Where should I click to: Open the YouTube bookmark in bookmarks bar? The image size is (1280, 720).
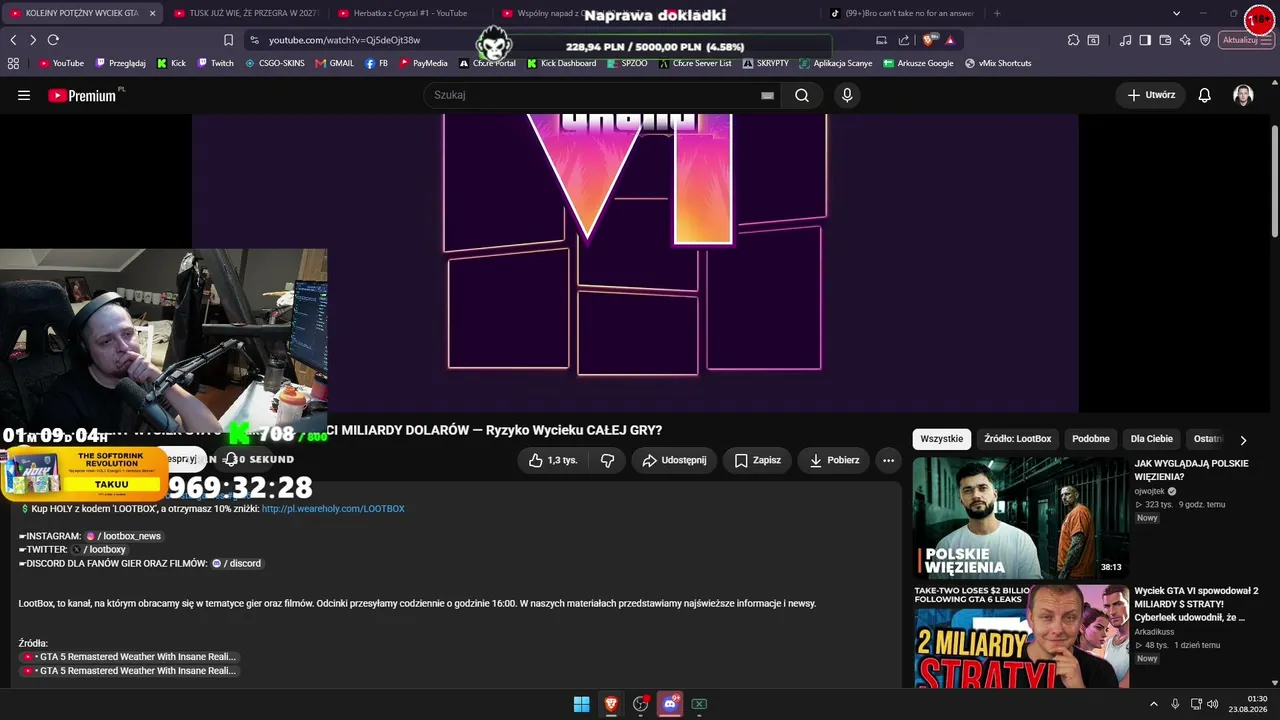(x=61, y=63)
